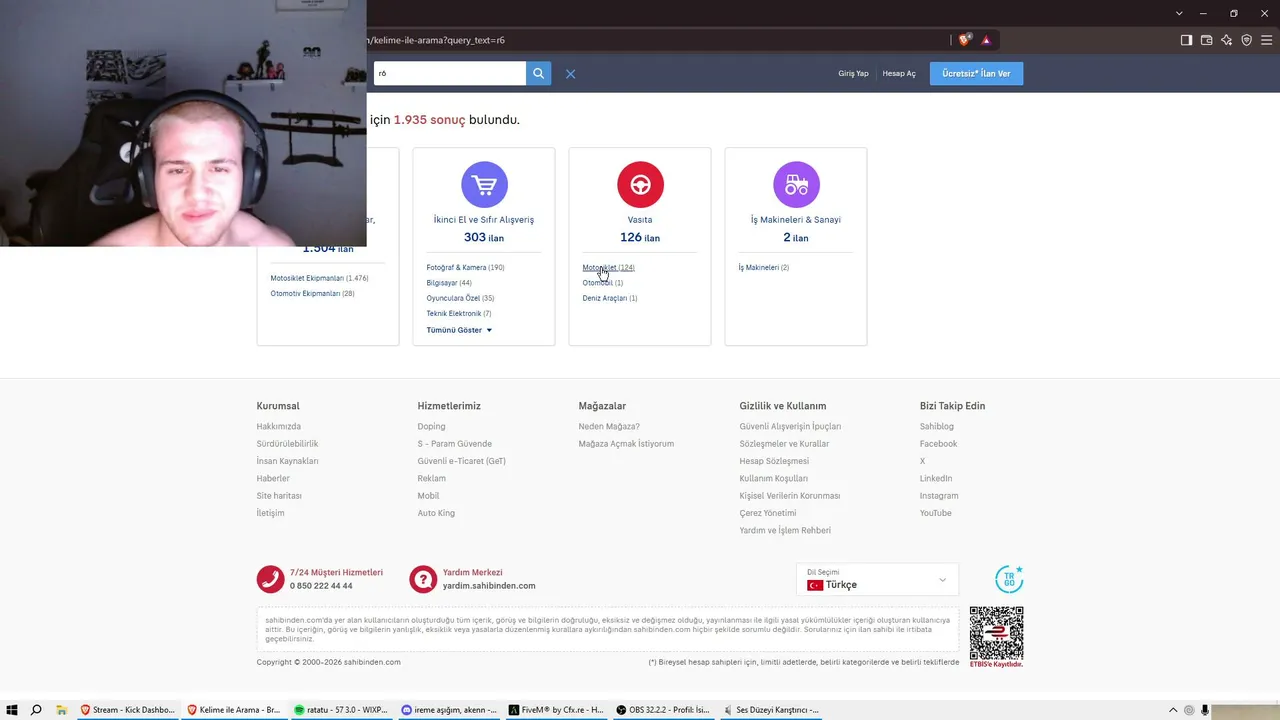
Task: Click the search input field containing r6
Action: click(x=449, y=73)
